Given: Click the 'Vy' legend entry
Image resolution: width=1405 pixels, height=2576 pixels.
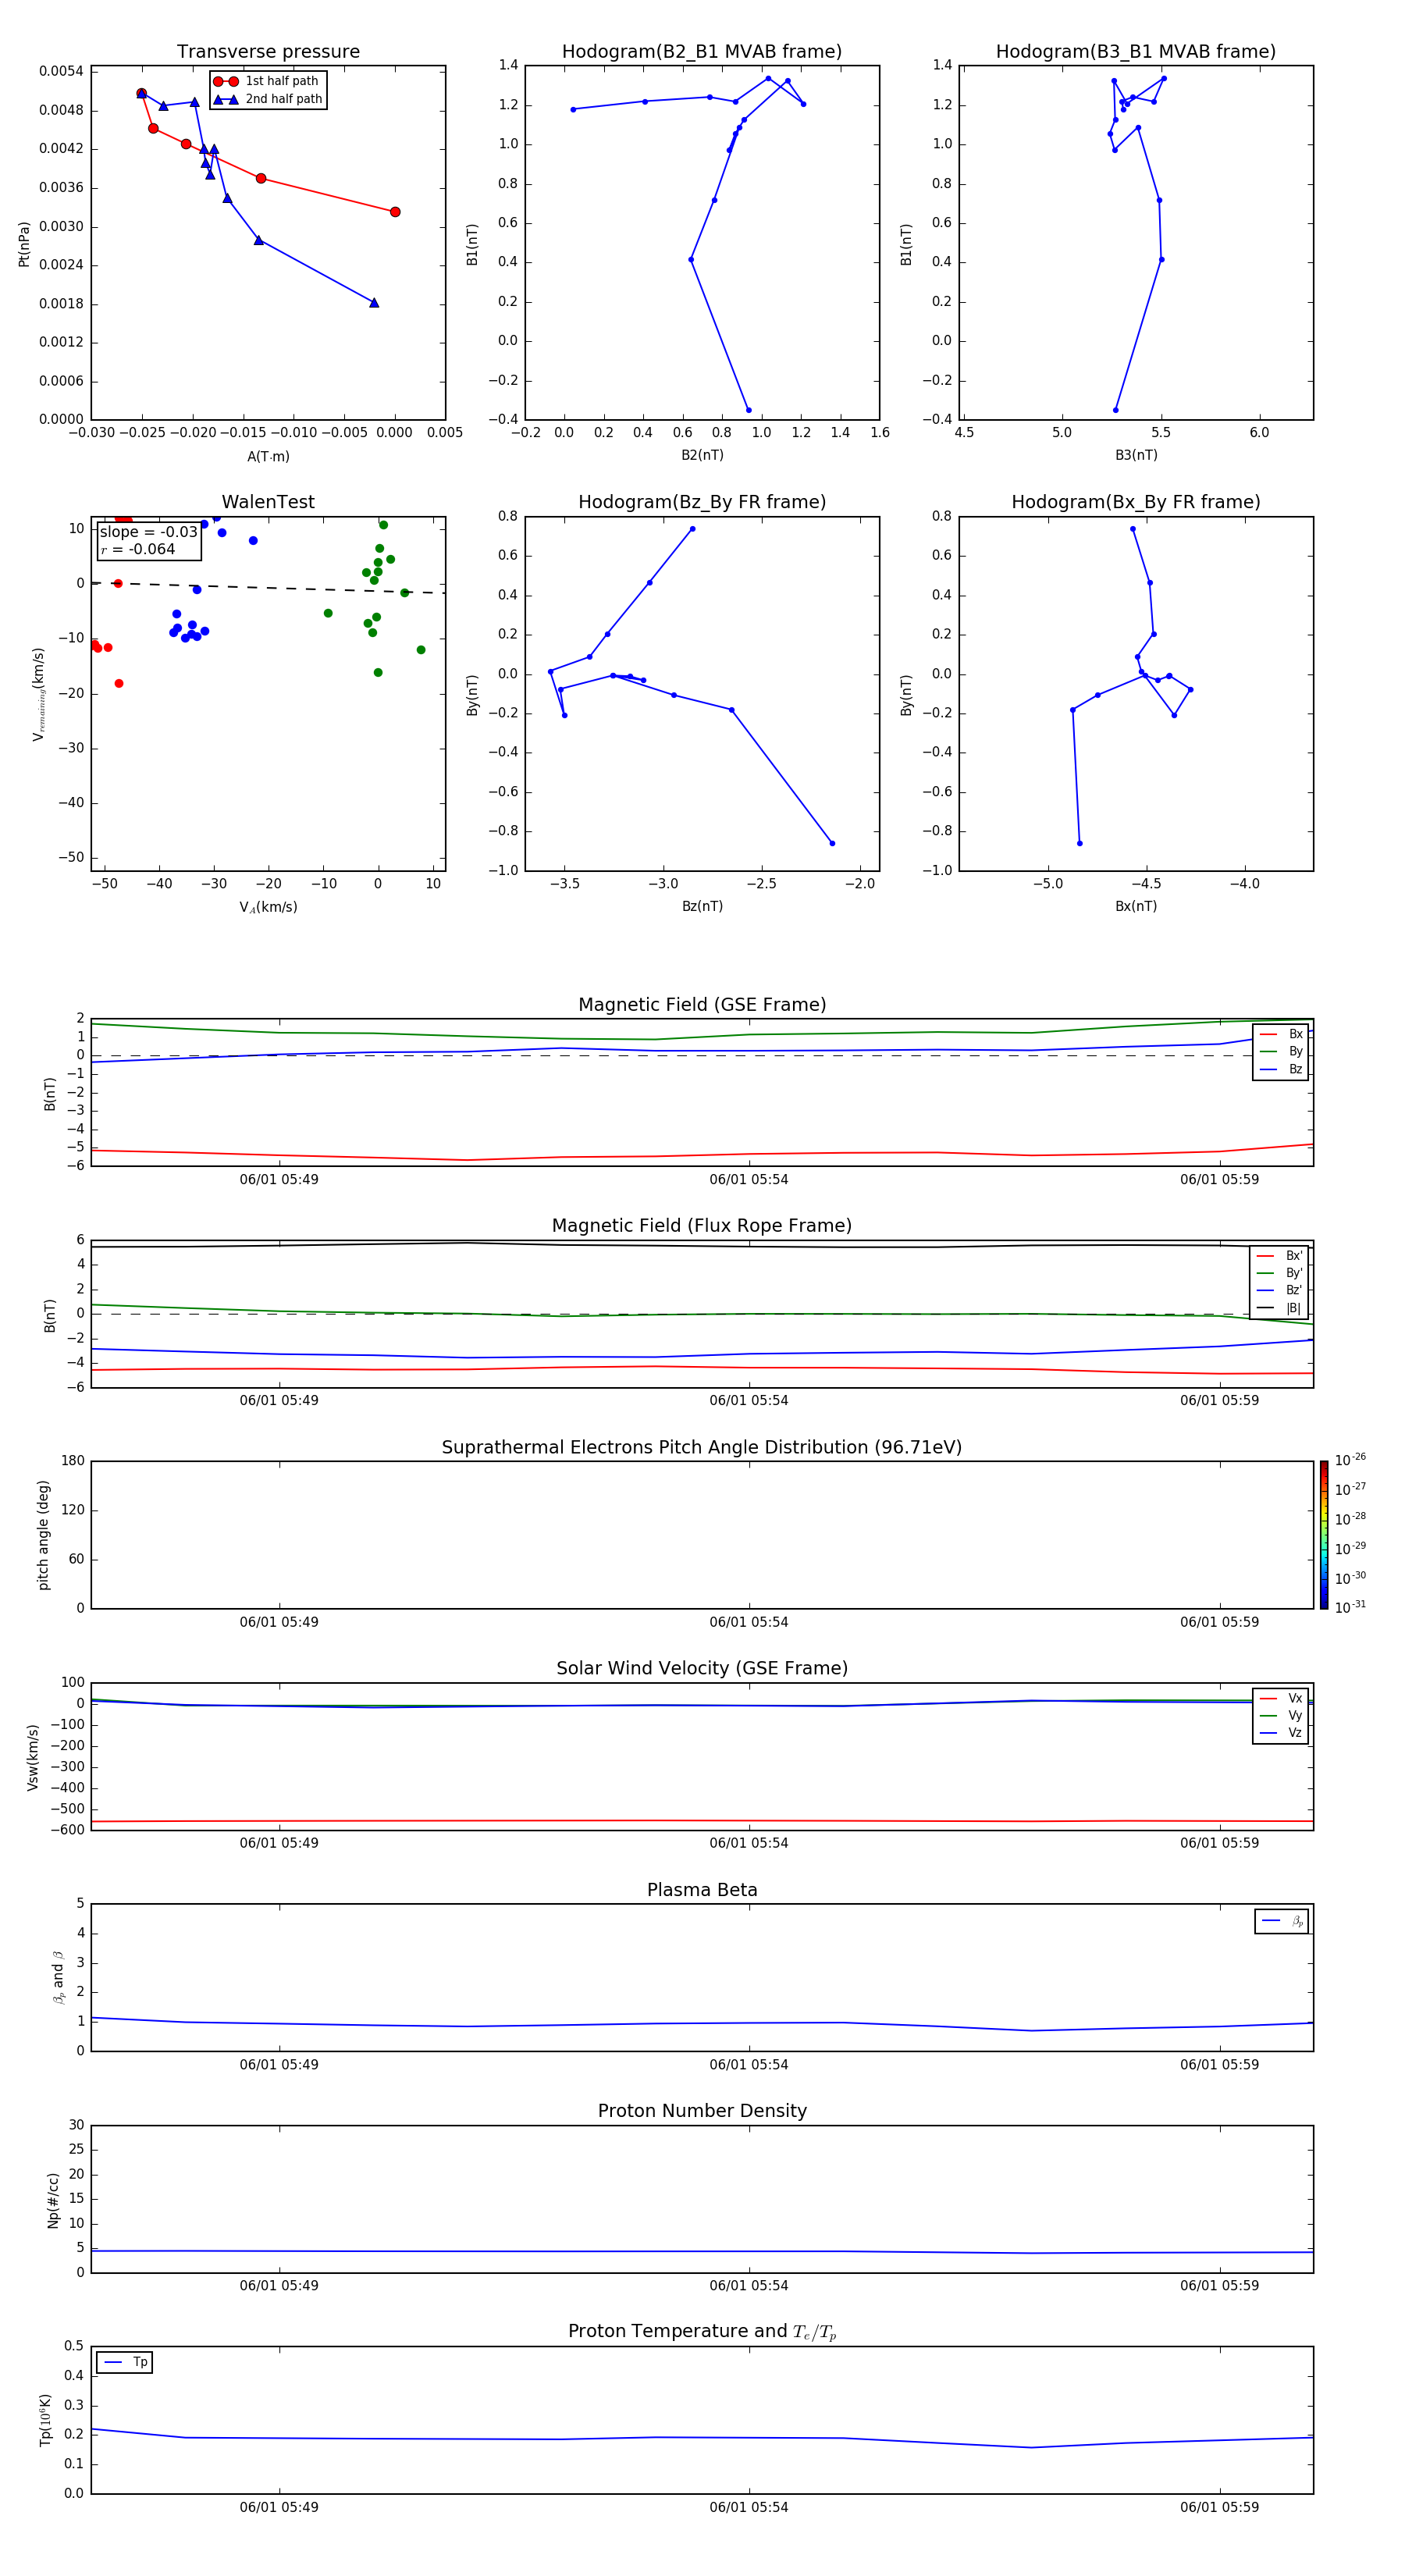Looking at the screenshot, I should pyautogui.click(x=1281, y=1715).
